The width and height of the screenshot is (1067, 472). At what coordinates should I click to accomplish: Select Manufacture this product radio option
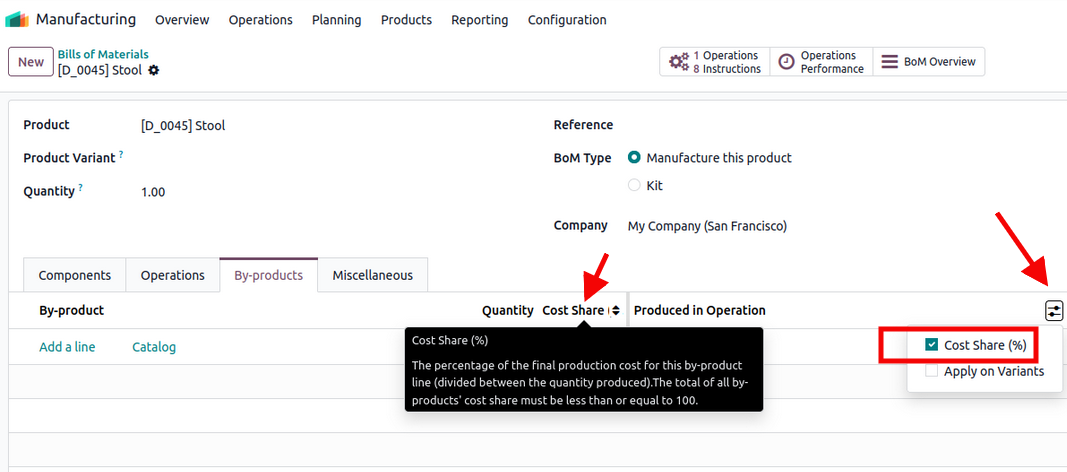[x=634, y=158]
